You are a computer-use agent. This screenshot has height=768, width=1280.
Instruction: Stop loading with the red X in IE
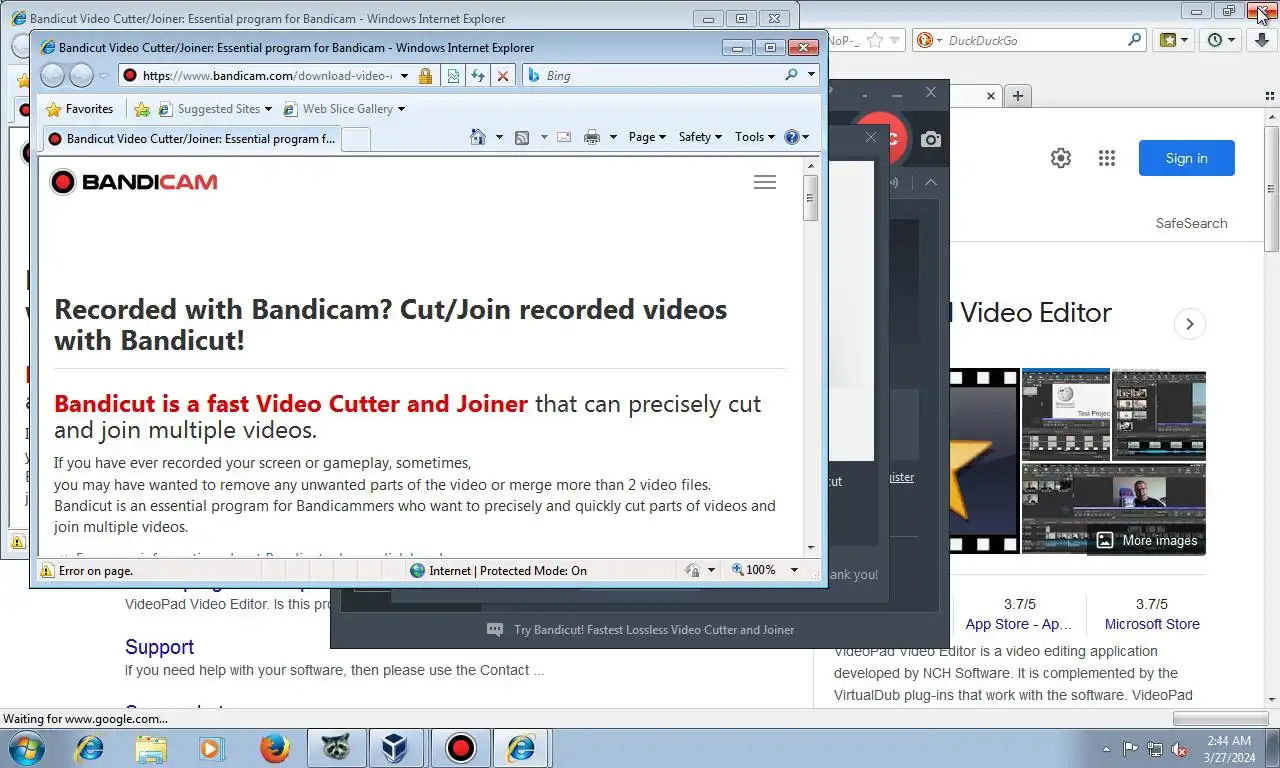coord(503,75)
